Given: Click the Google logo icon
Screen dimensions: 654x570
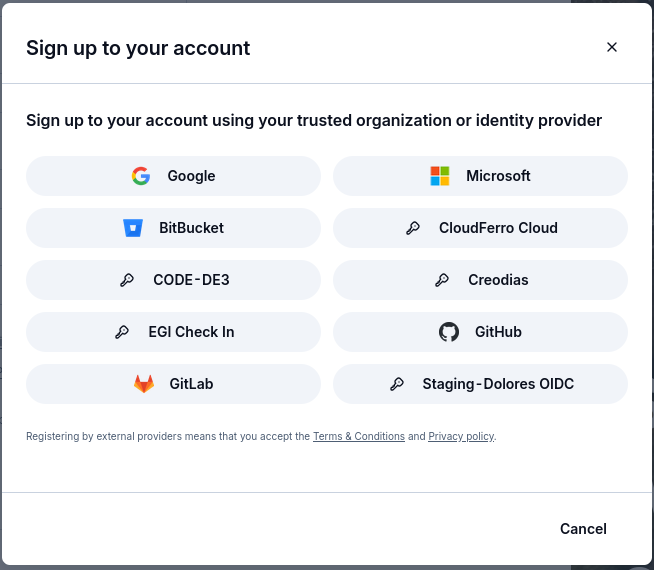Looking at the screenshot, I should (141, 176).
